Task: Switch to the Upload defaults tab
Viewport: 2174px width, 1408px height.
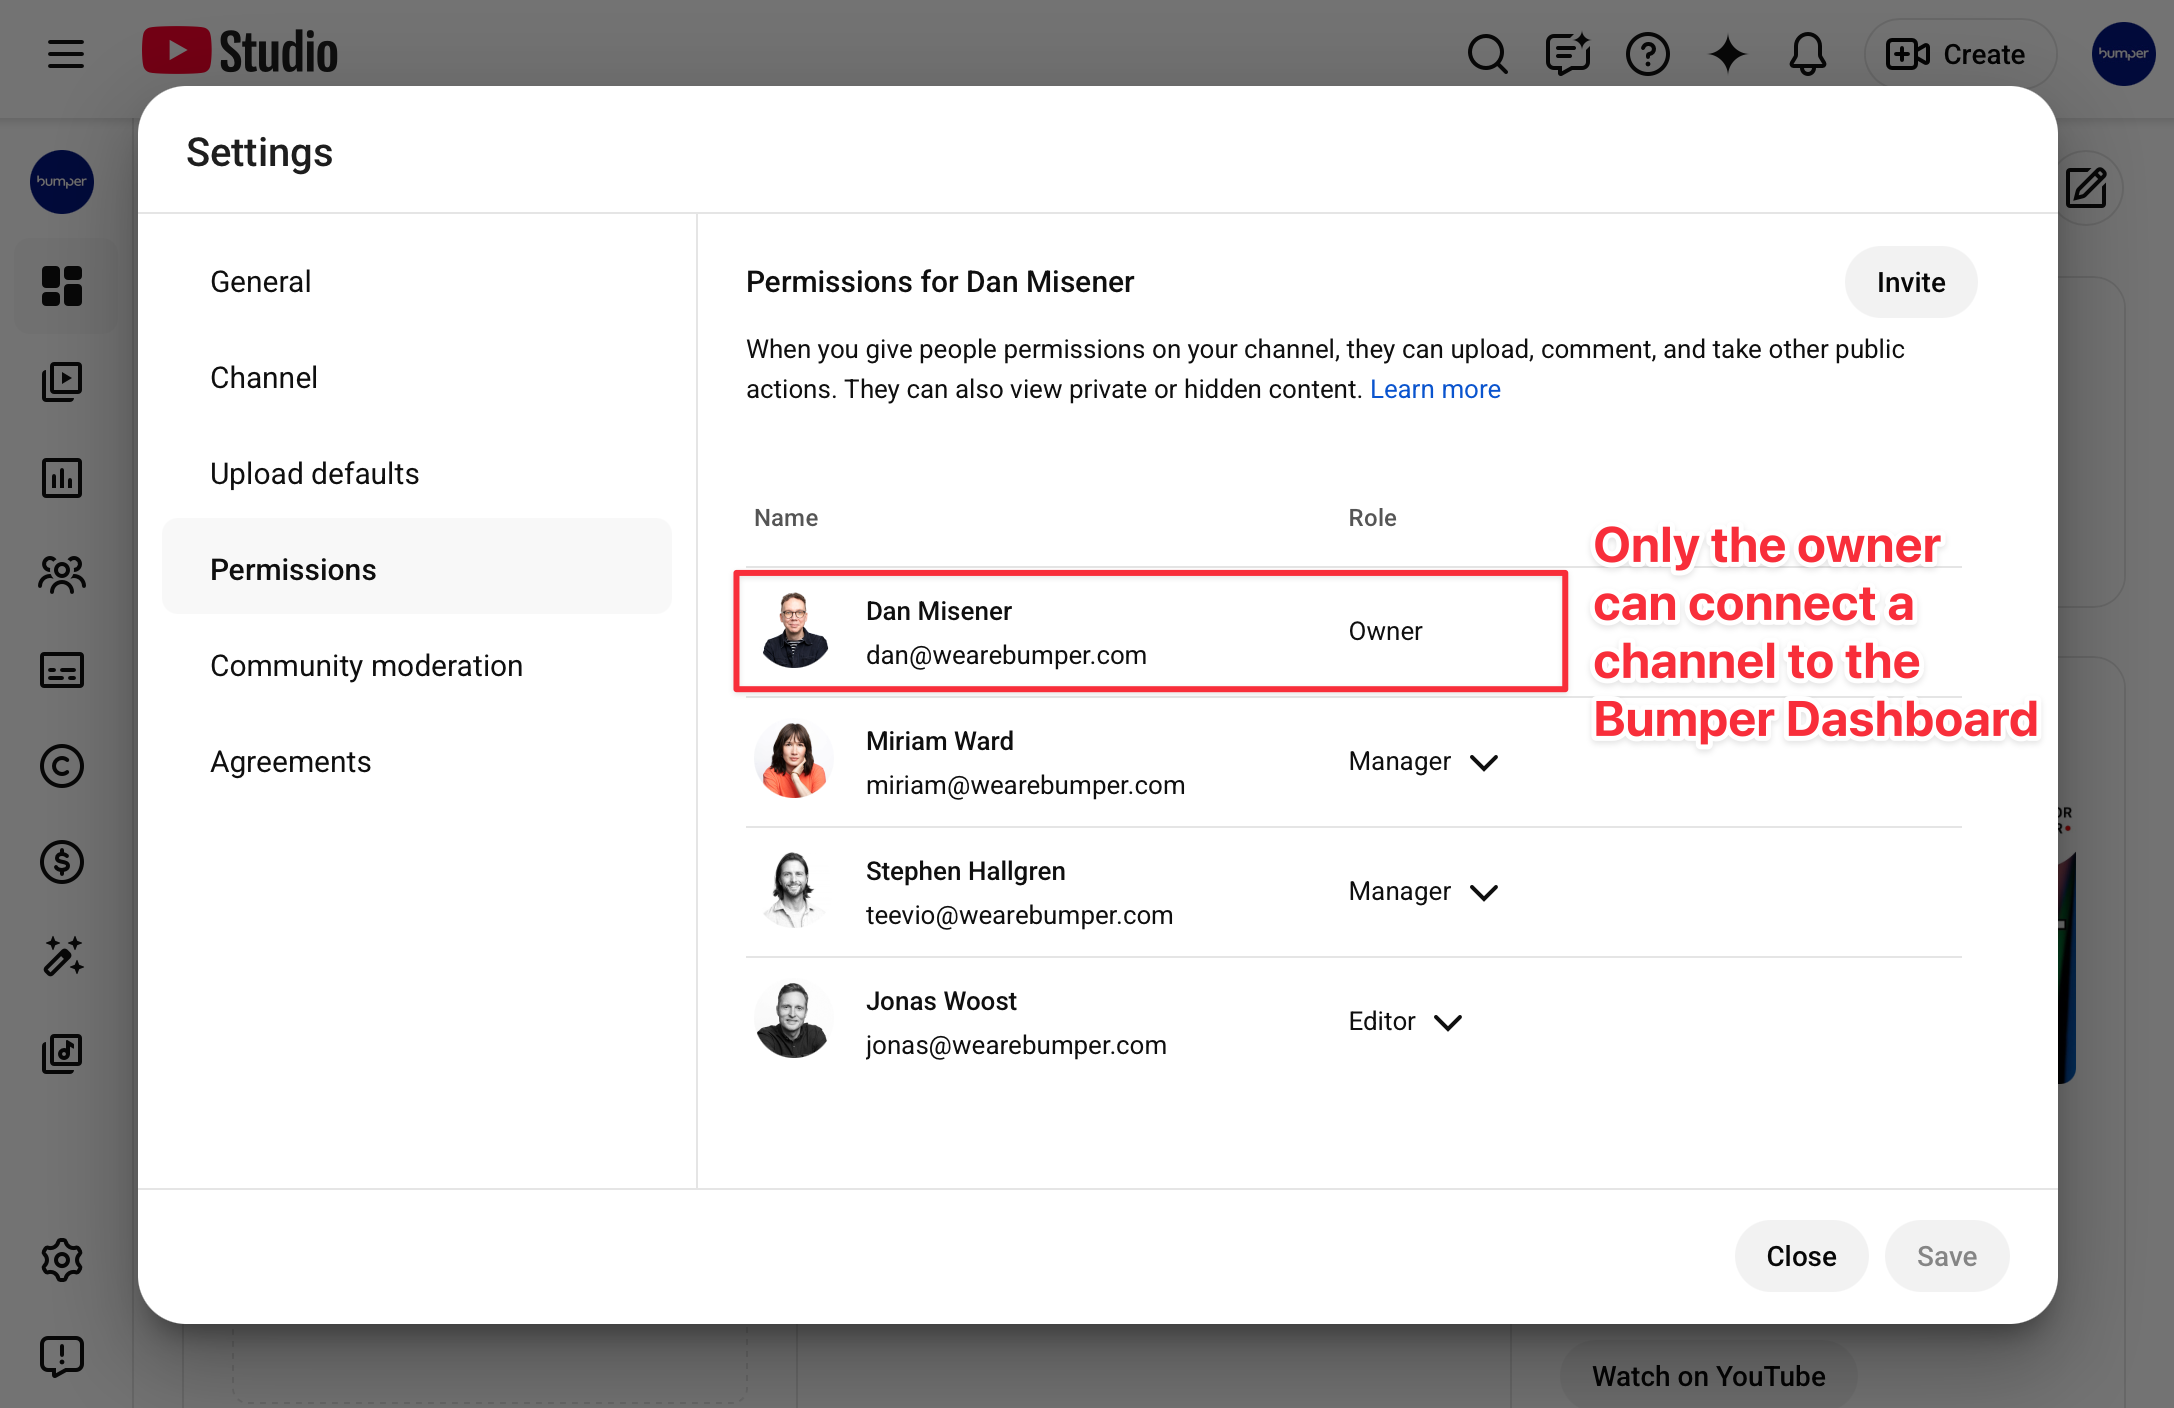Action: pyautogui.click(x=314, y=473)
